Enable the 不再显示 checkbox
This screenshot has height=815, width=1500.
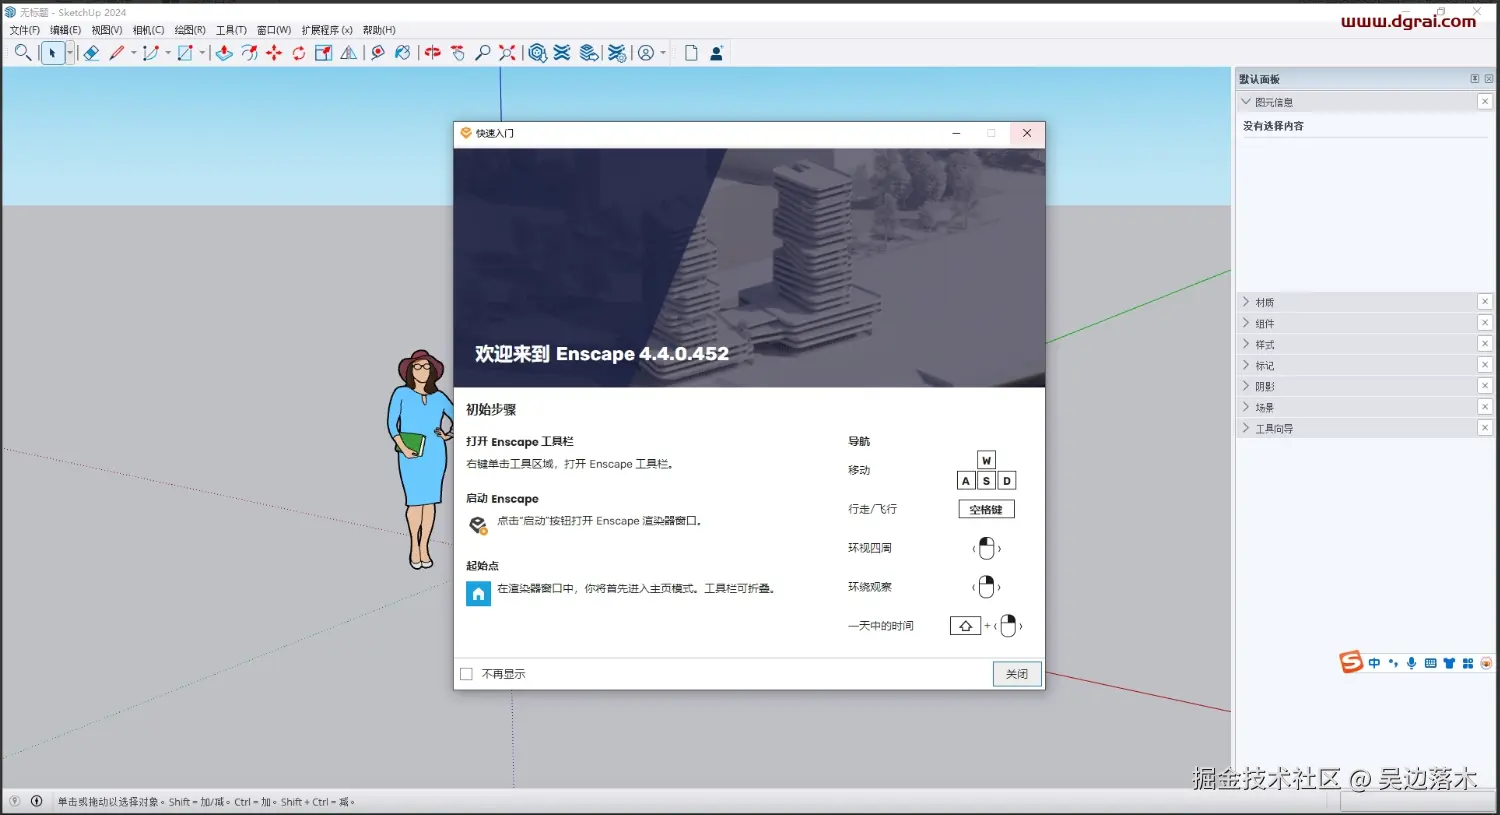click(466, 674)
